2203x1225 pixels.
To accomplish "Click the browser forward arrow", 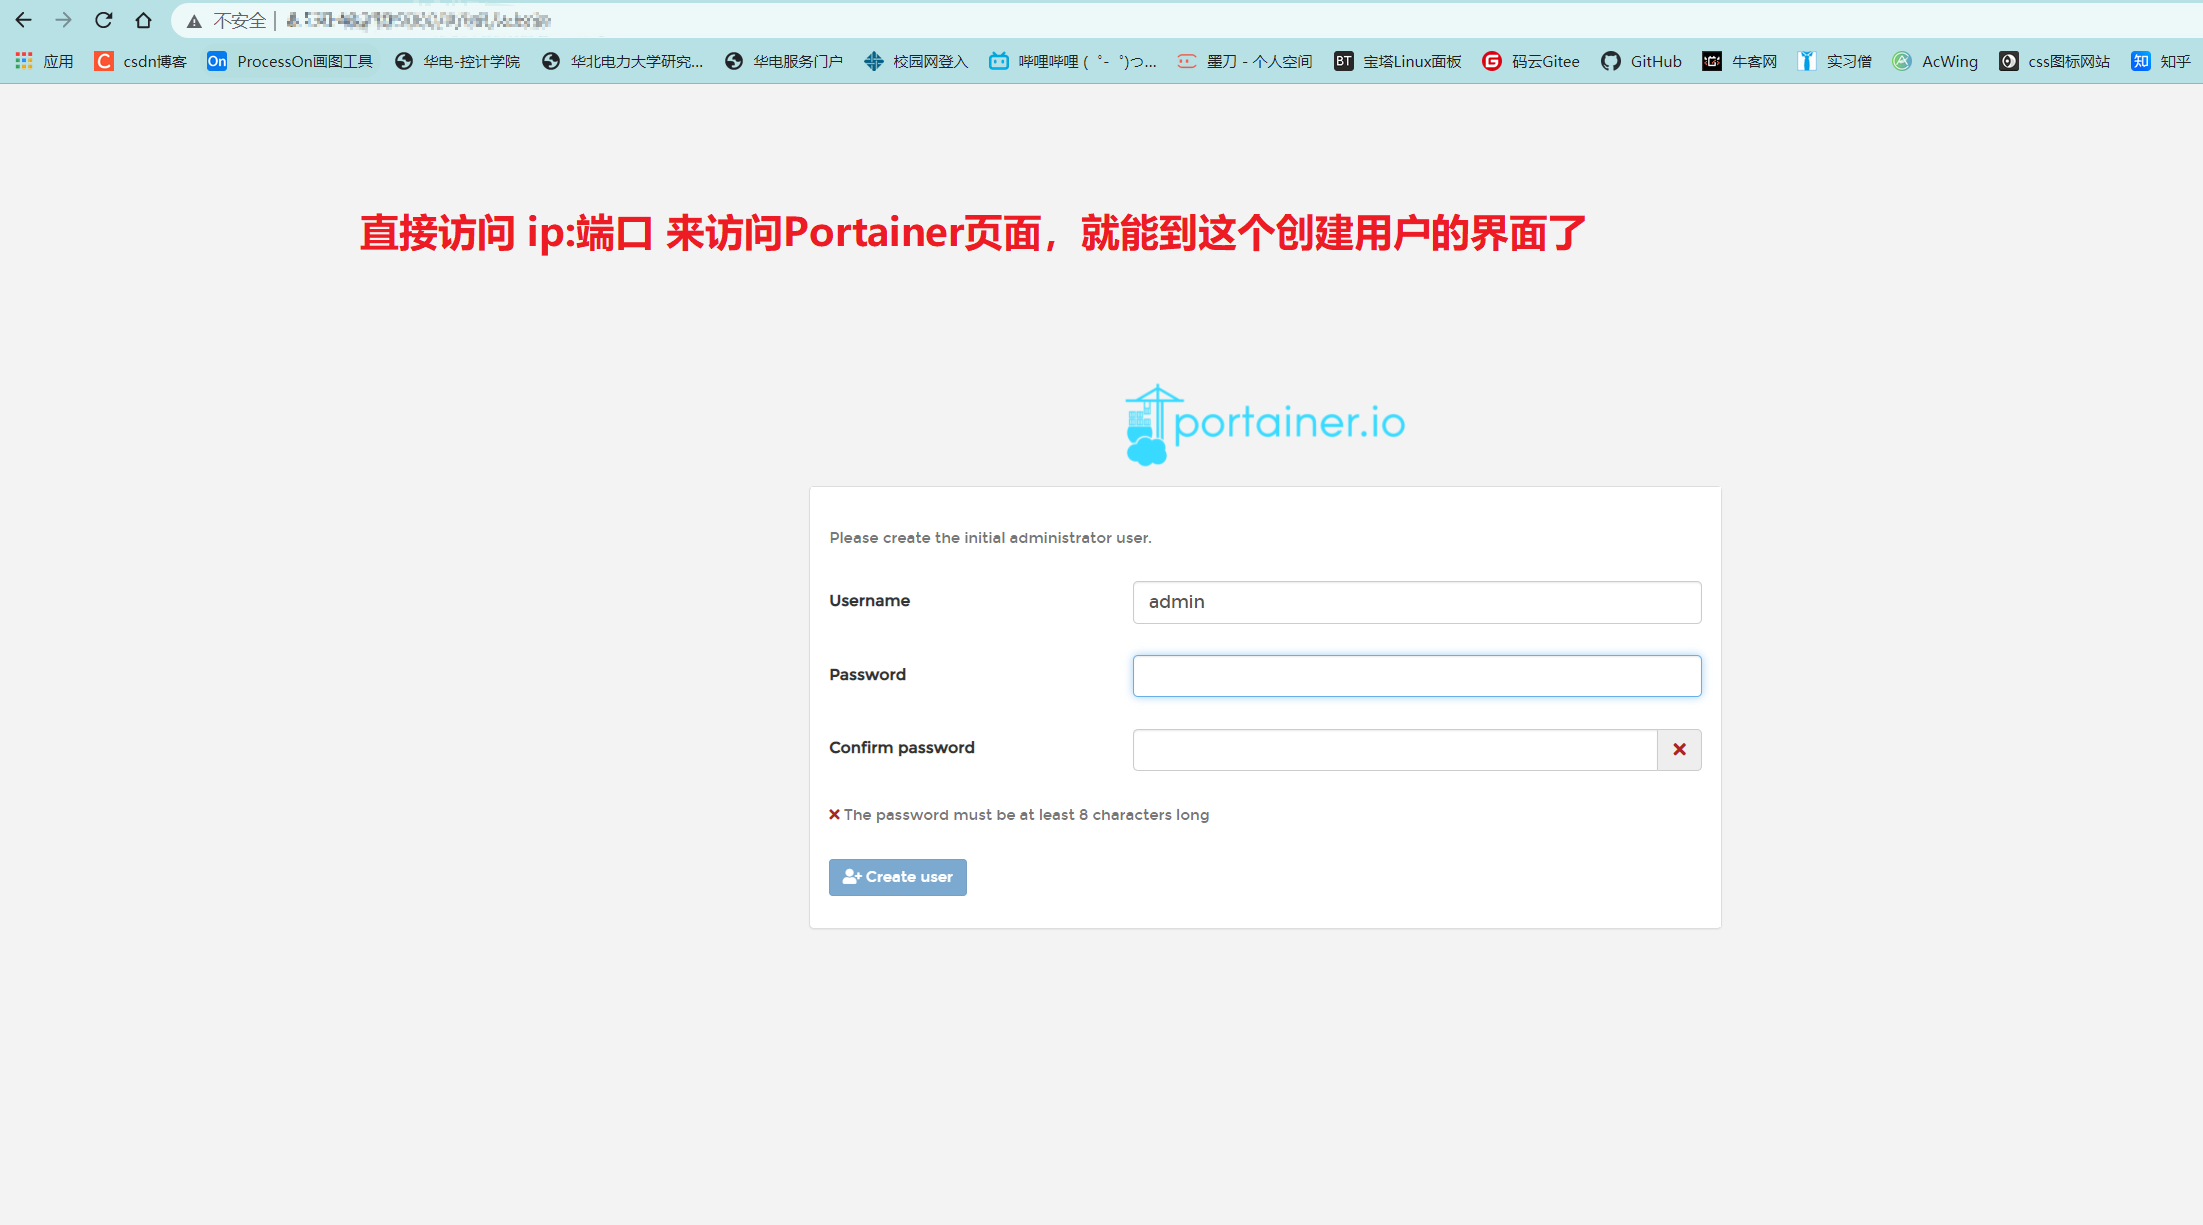I will click(63, 20).
